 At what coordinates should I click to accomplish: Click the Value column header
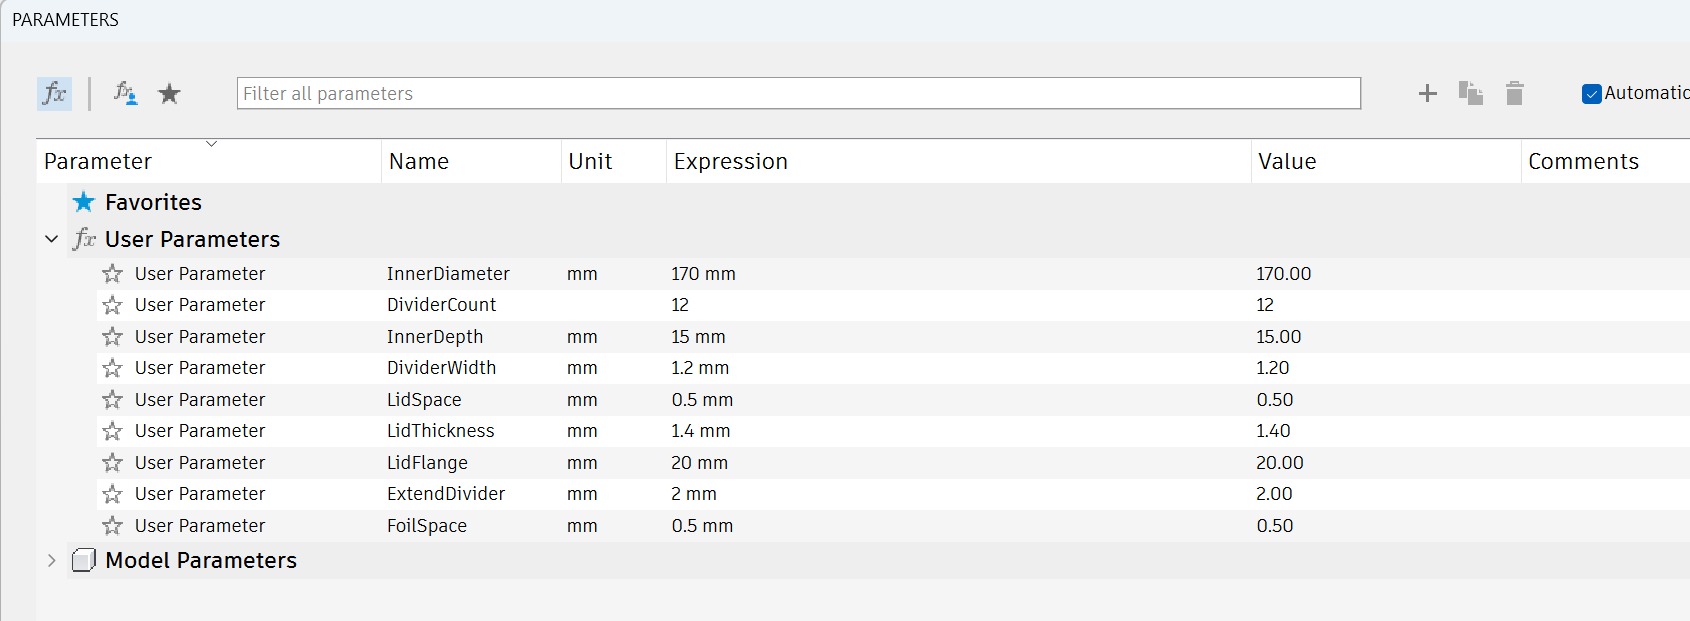coord(1287,162)
